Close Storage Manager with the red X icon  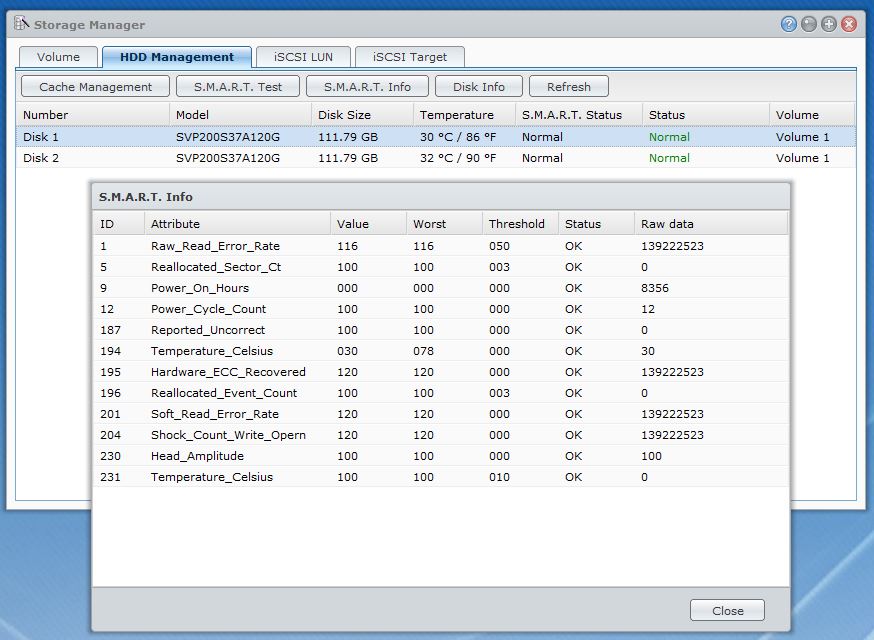(849, 24)
